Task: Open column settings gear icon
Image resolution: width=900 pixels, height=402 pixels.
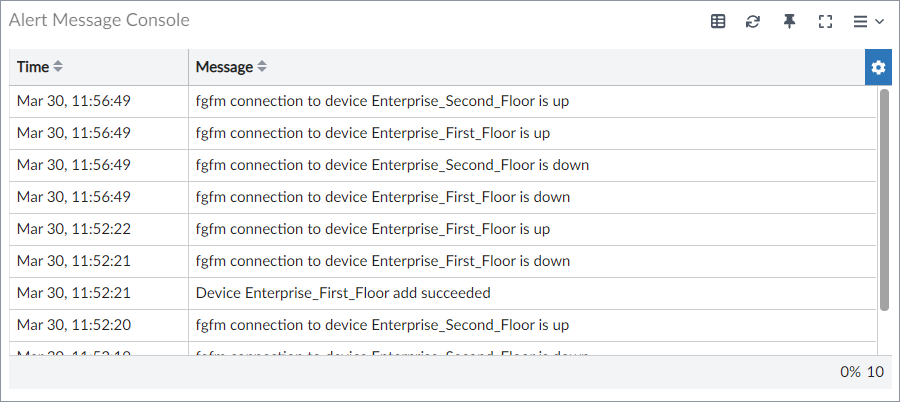Action: click(878, 67)
